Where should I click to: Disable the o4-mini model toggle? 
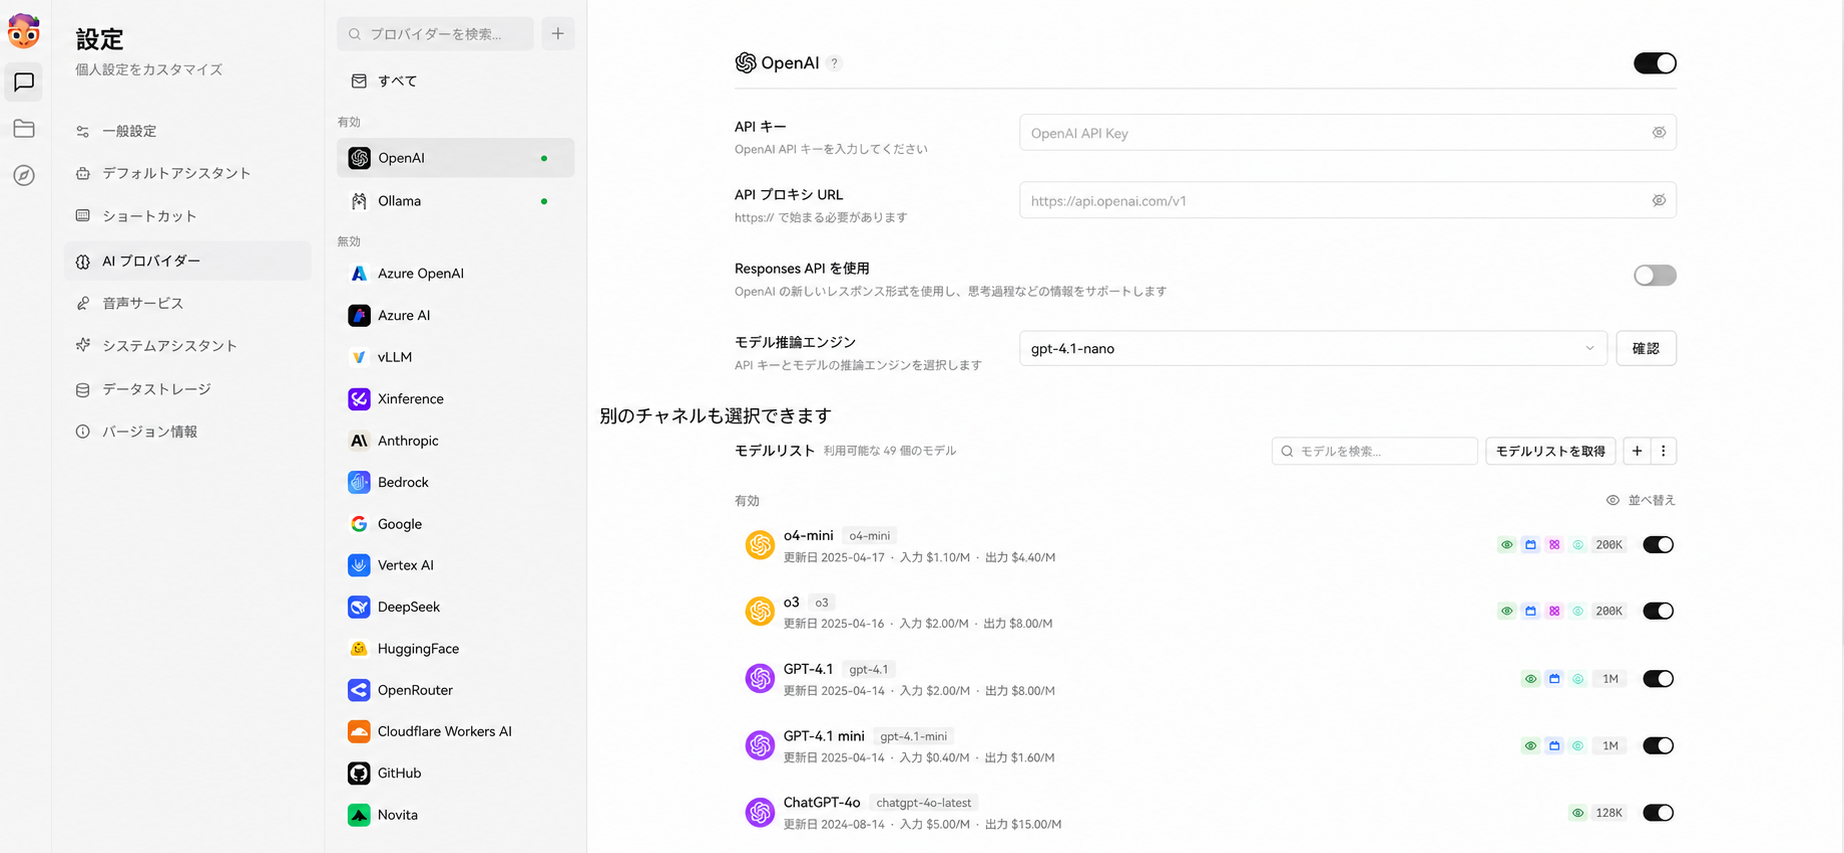tap(1658, 545)
